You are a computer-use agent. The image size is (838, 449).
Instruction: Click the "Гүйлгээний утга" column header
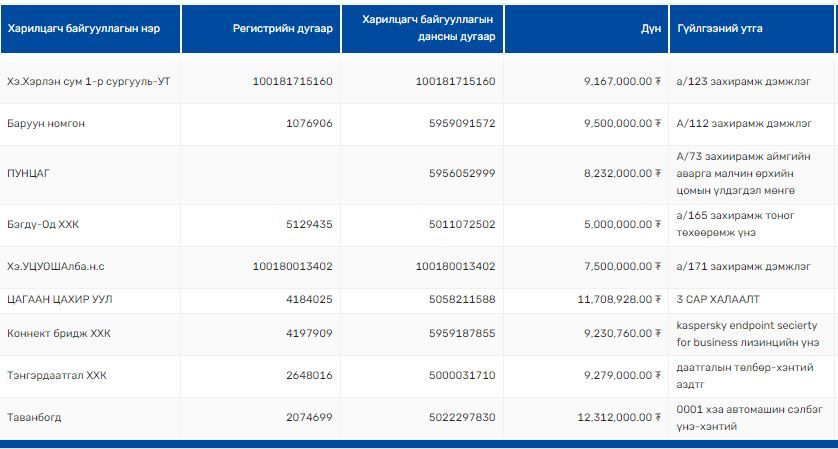(720, 28)
